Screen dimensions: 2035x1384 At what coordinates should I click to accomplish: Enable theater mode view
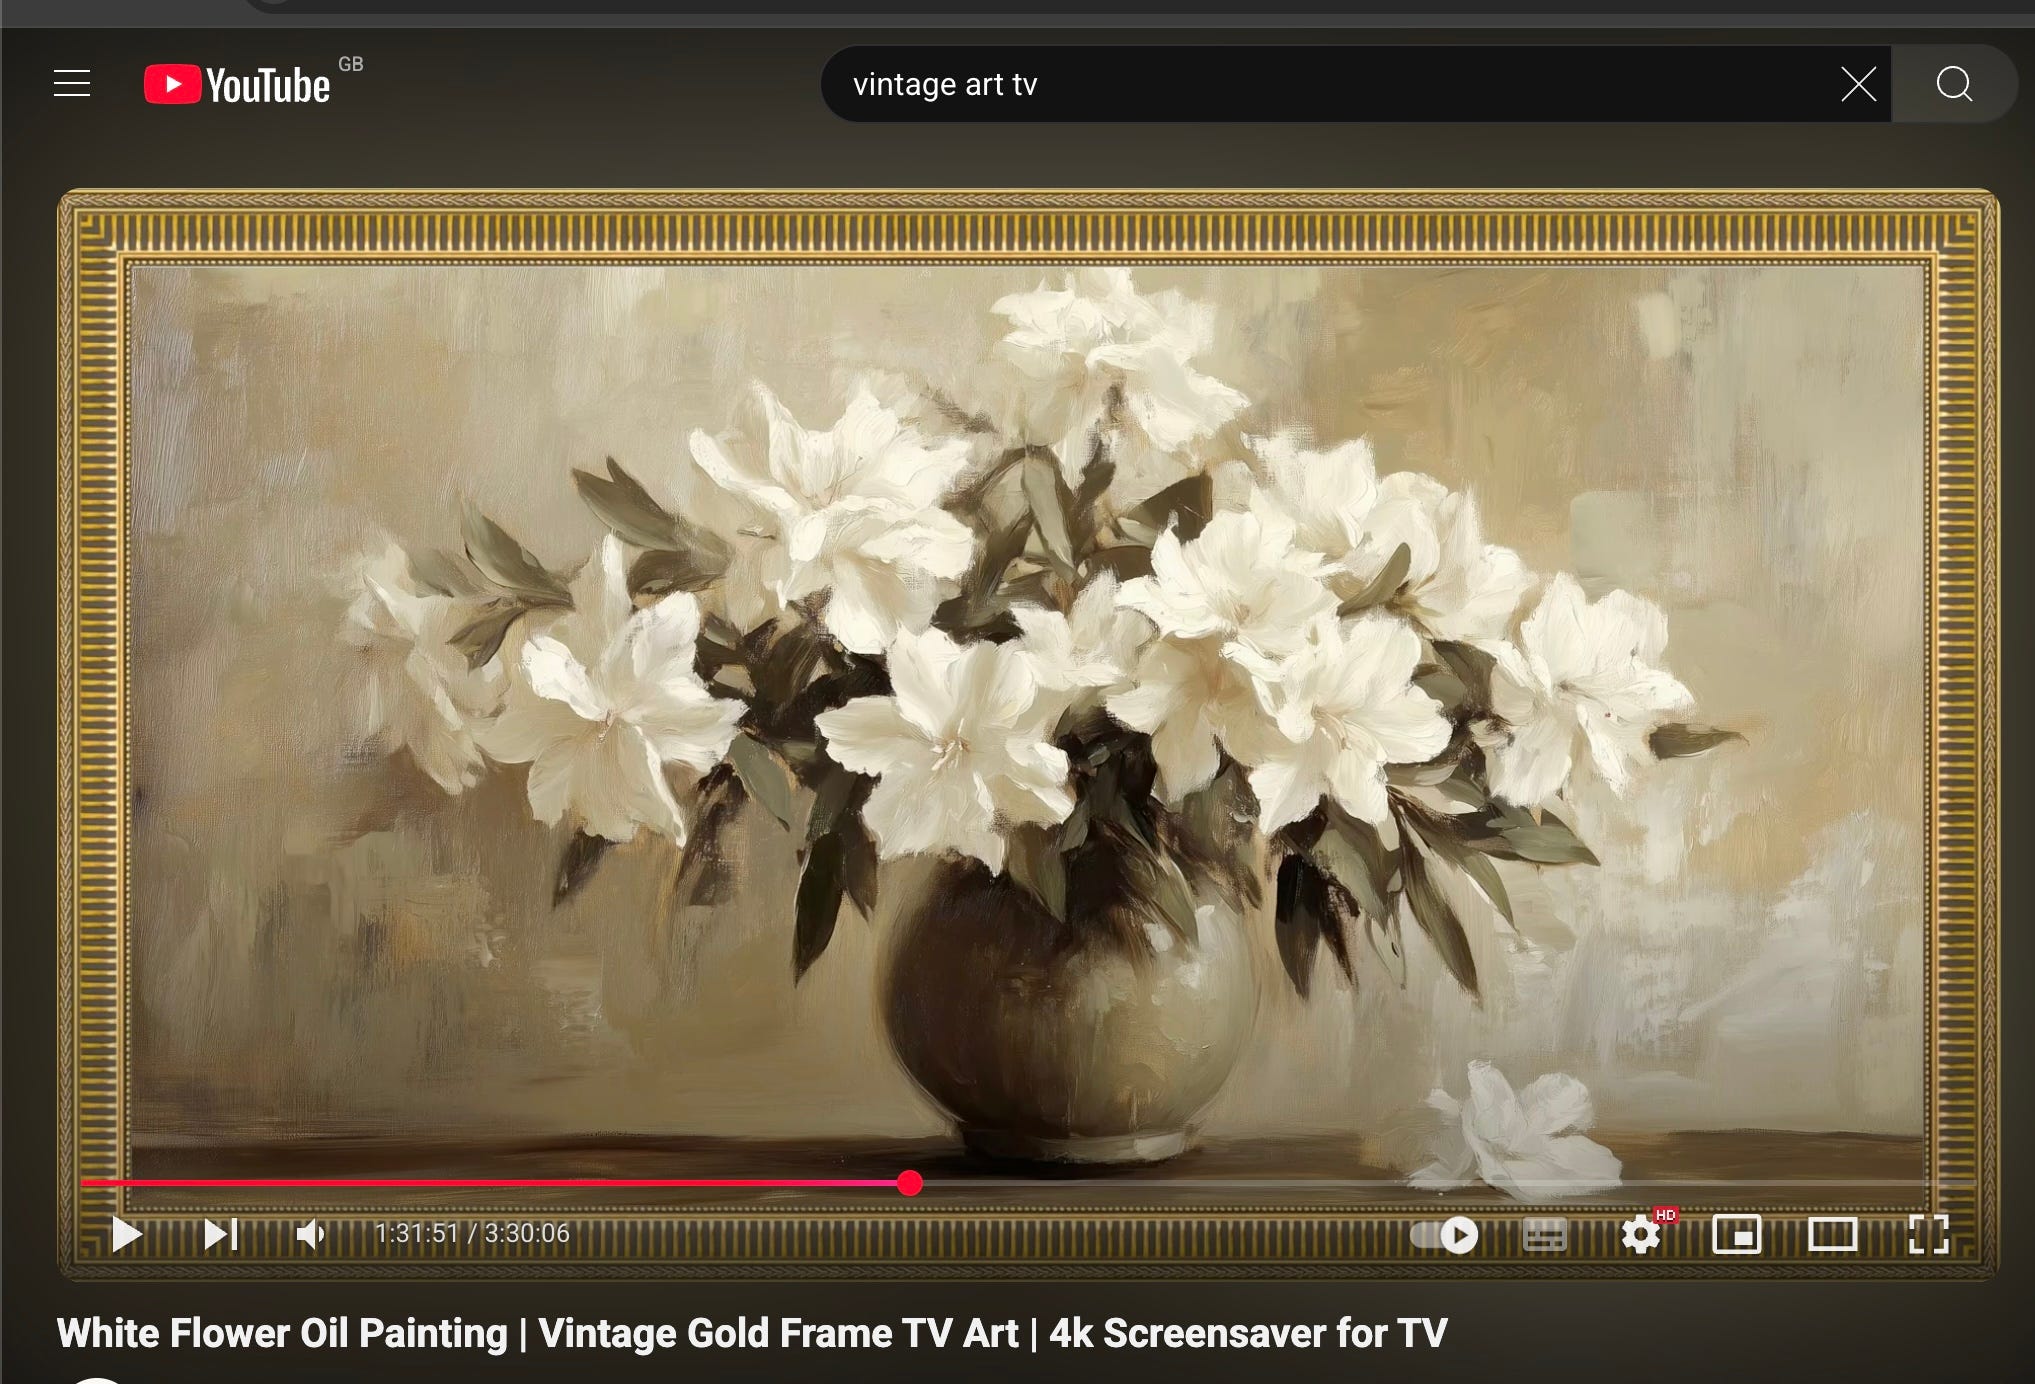(1832, 1235)
